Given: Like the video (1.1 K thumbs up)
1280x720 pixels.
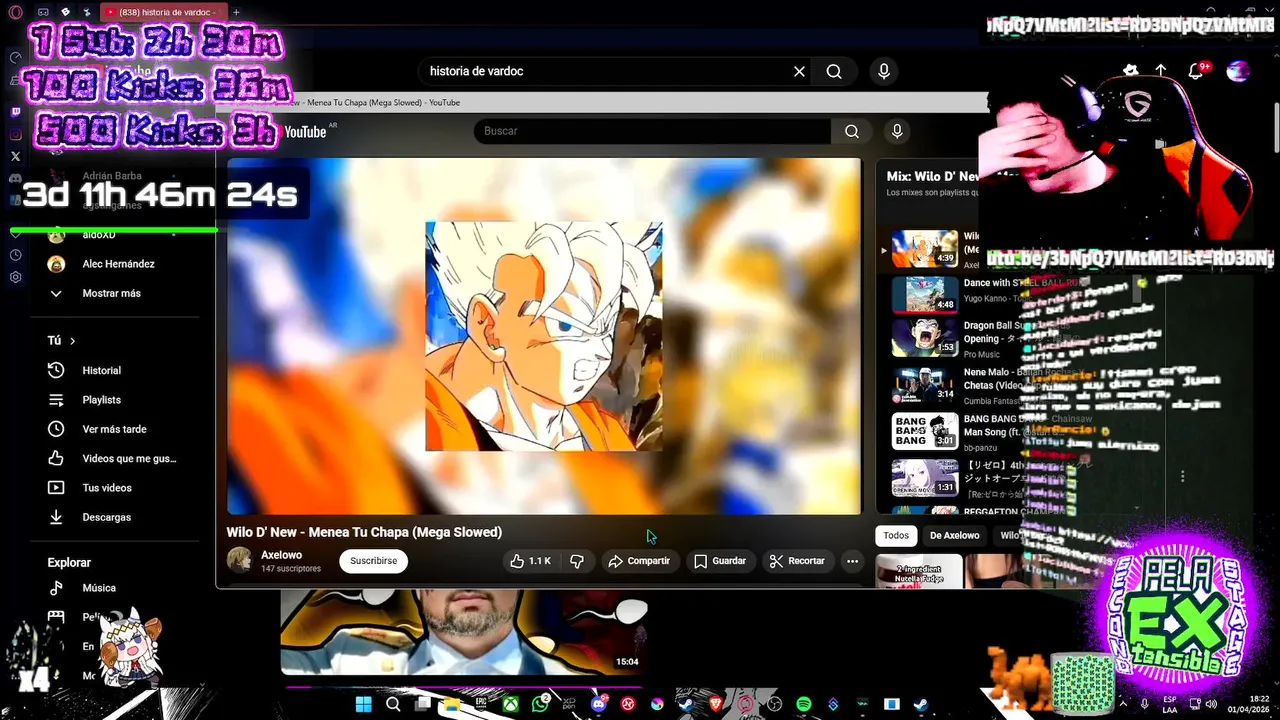Looking at the screenshot, I should click(530, 561).
